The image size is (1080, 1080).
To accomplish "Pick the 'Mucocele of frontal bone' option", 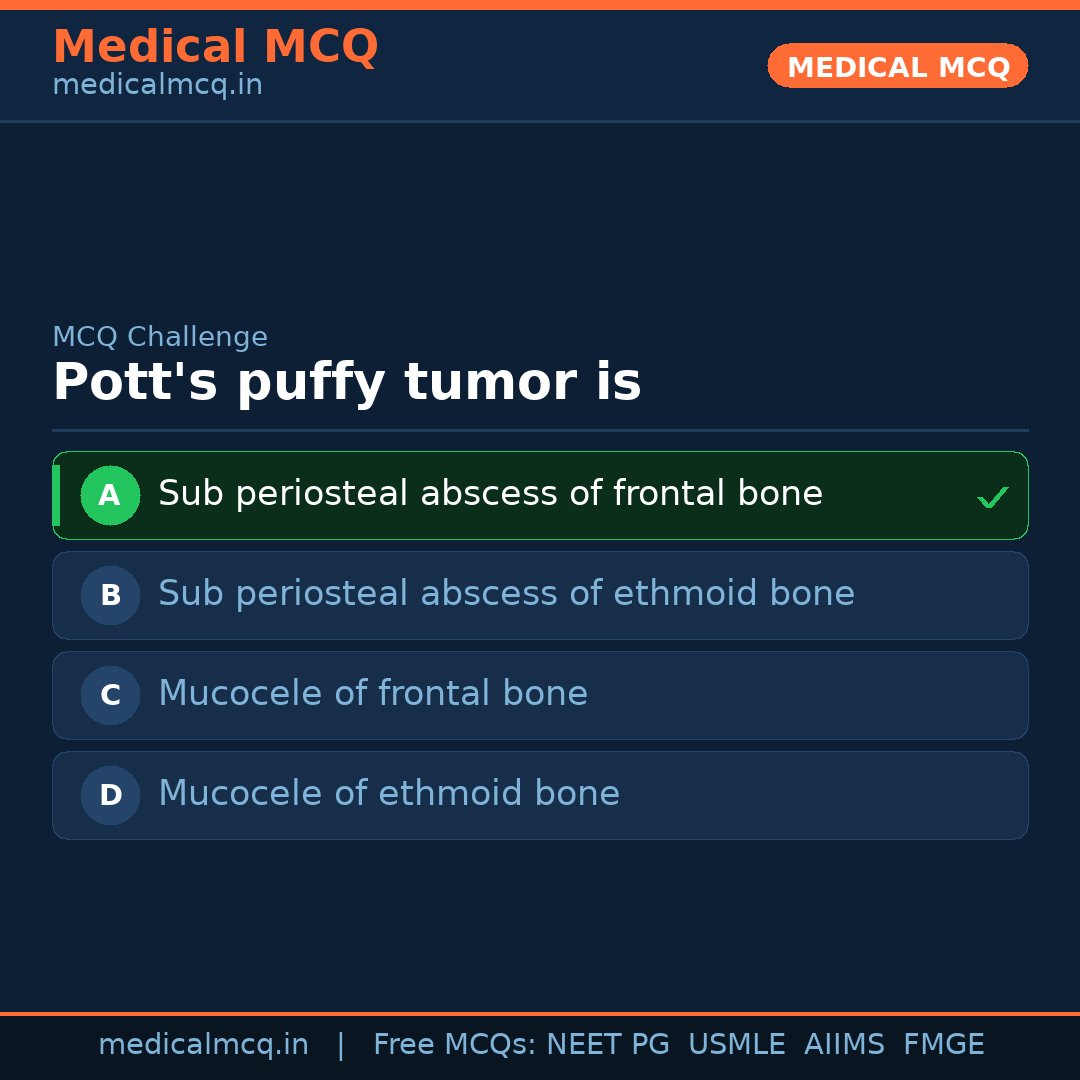I will click(373, 694).
